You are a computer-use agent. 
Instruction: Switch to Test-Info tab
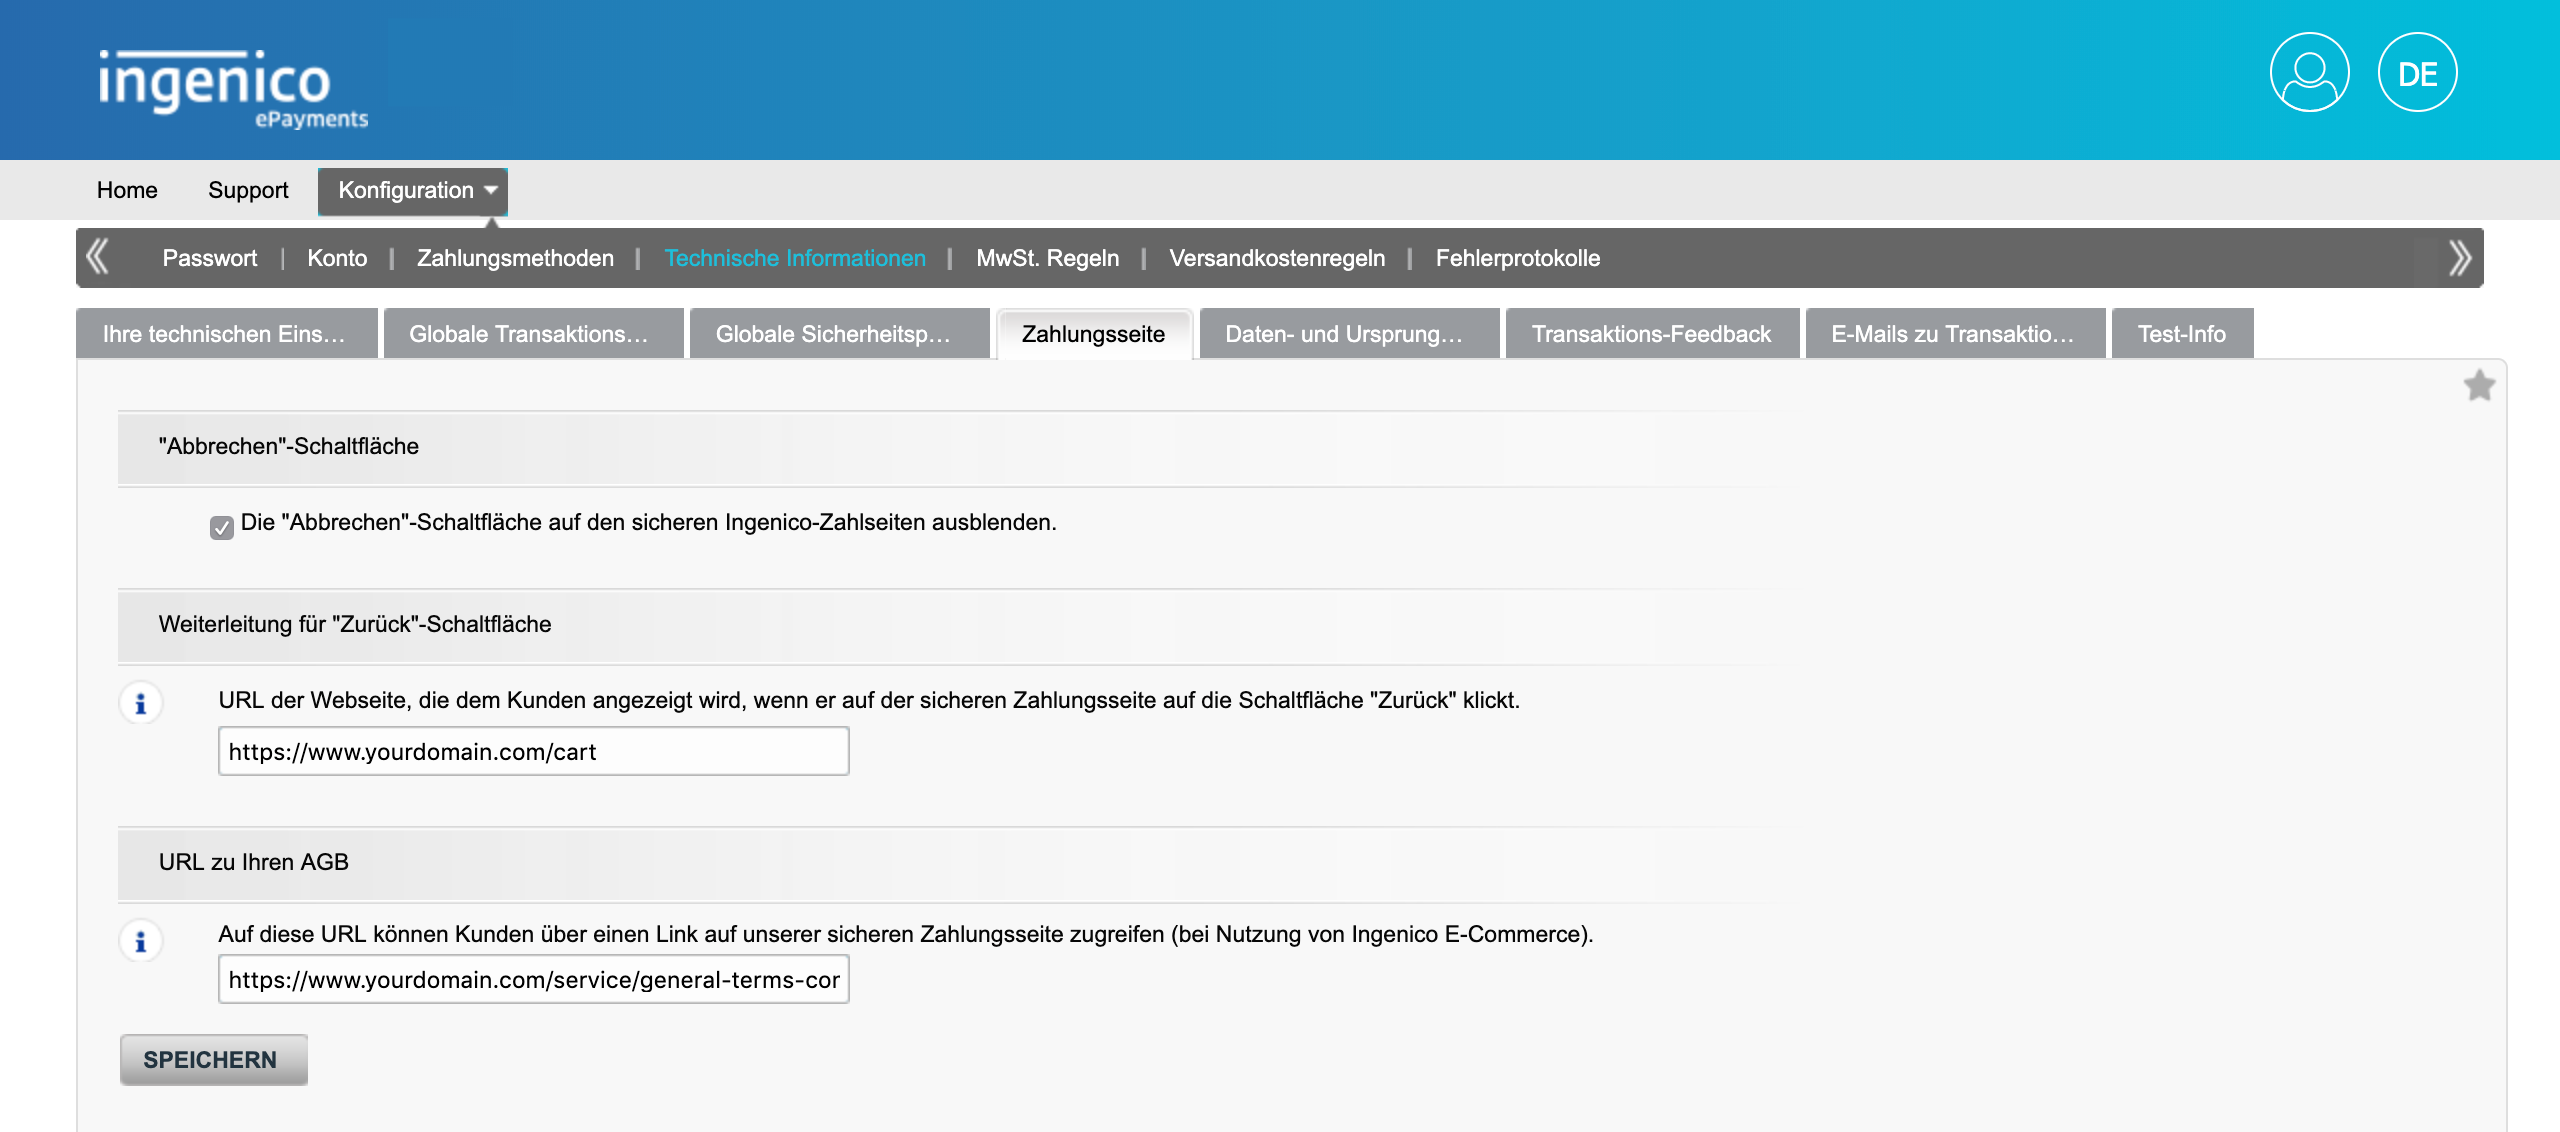2182,333
